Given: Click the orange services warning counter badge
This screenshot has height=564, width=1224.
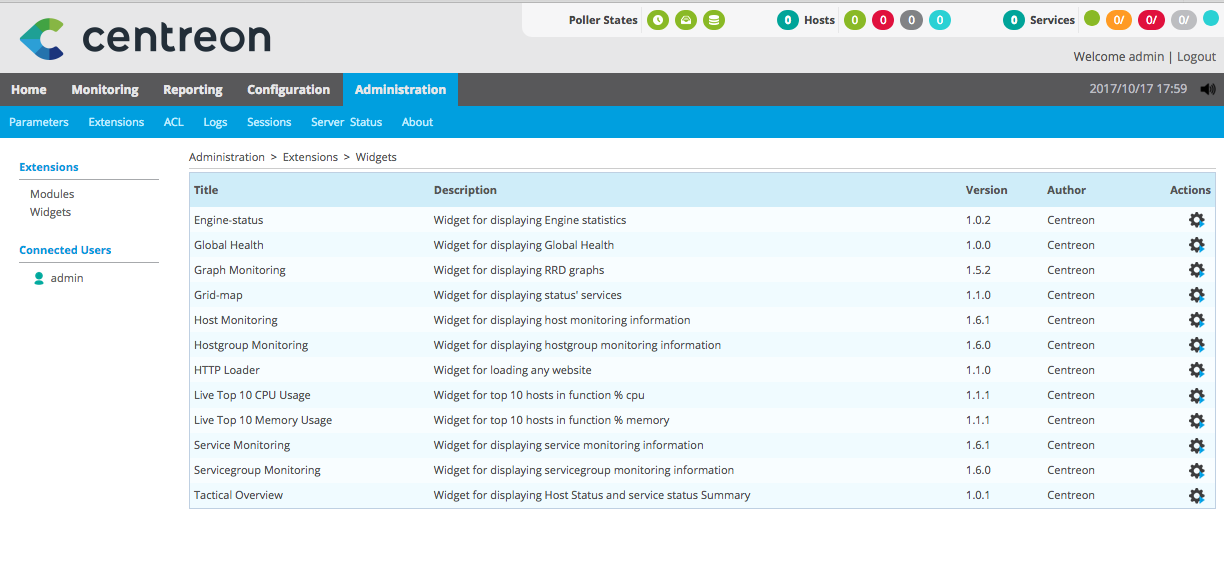Looking at the screenshot, I should pyautogui.click(x=1120, y=20).
